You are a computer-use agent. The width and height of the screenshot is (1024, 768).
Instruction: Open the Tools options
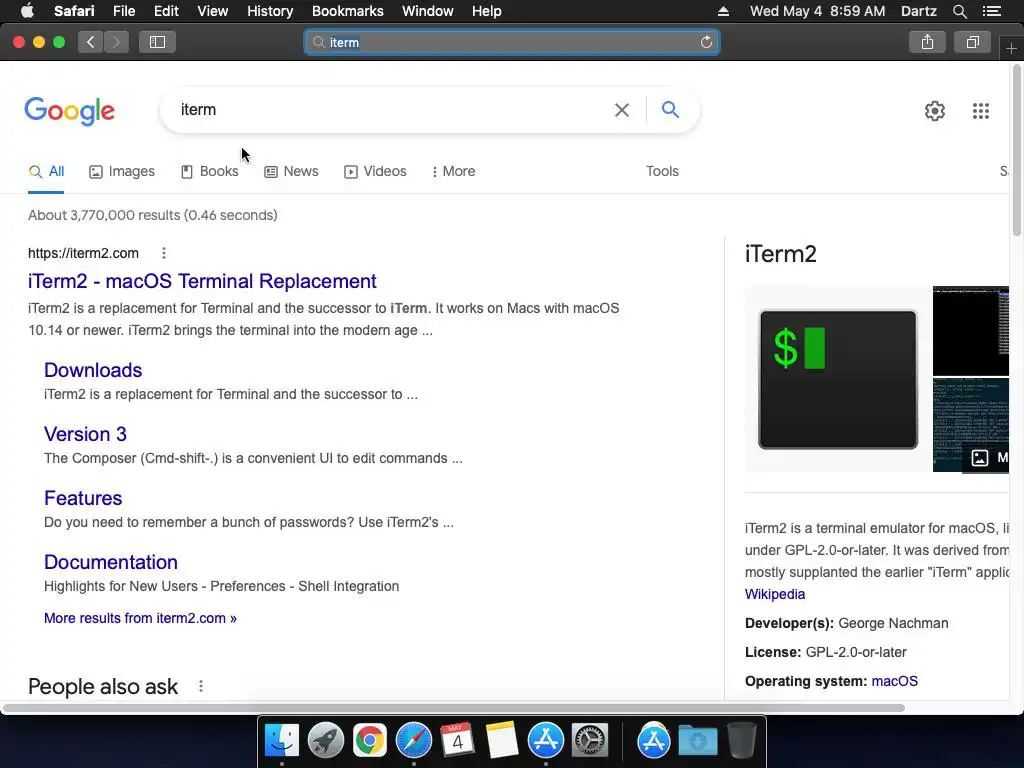[662, 171]
